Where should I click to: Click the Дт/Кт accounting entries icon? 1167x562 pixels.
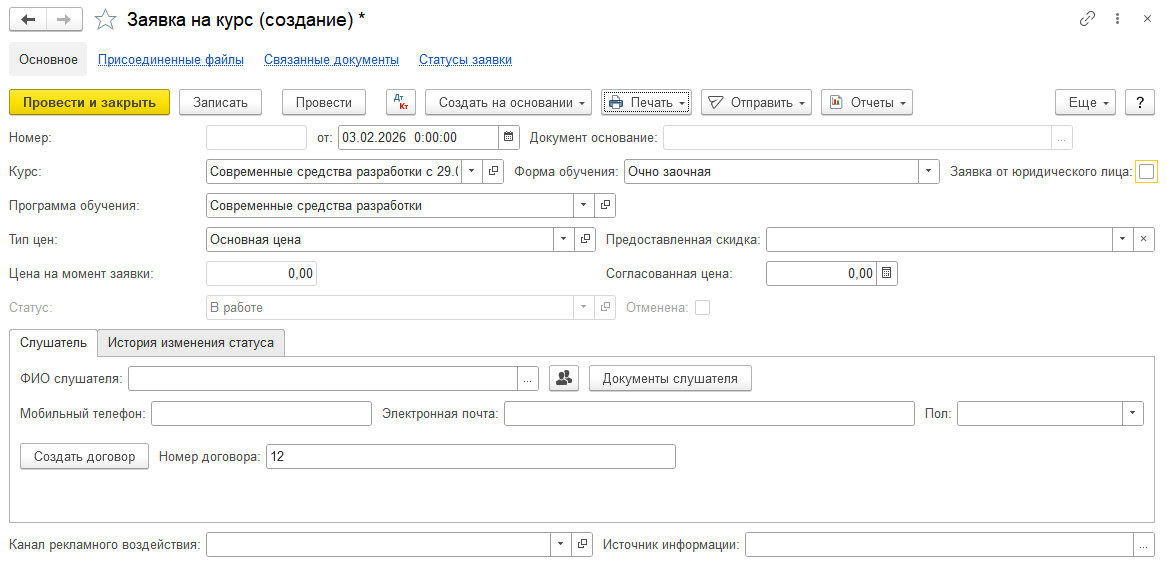pos(400,102)
